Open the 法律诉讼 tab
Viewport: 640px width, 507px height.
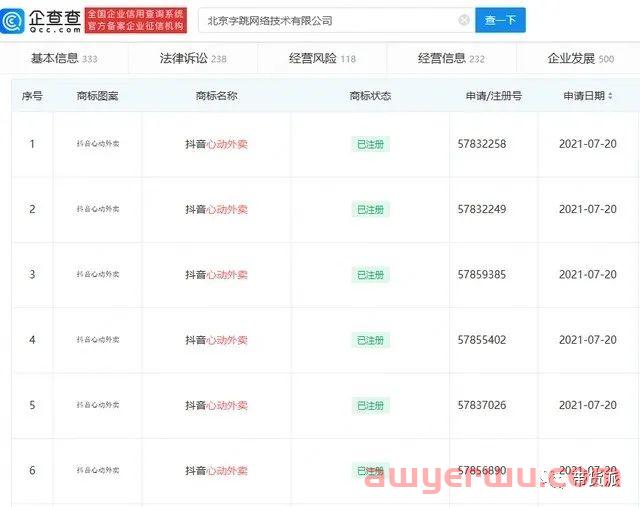tap(193, 58)
